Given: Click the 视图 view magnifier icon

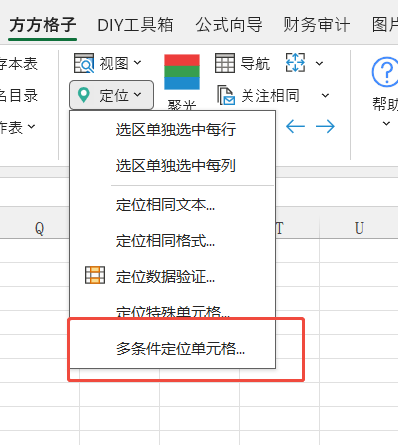Looking at the screenshot, I should click(x=84, y=63).
